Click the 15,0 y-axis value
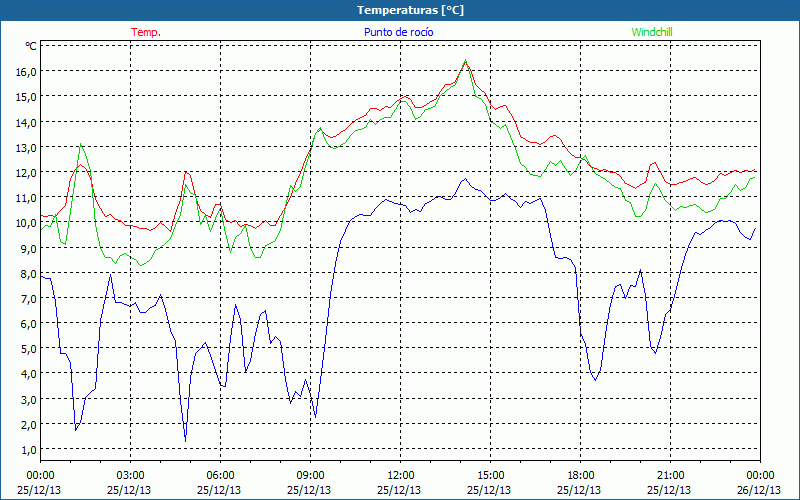This screenshot has height=500, width=800. pos(27,97)
